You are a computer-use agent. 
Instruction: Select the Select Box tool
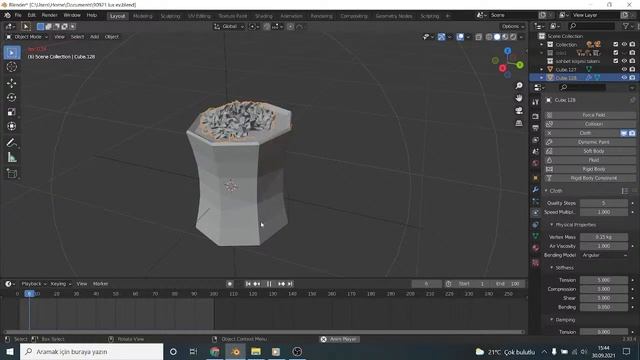point(12,53)
